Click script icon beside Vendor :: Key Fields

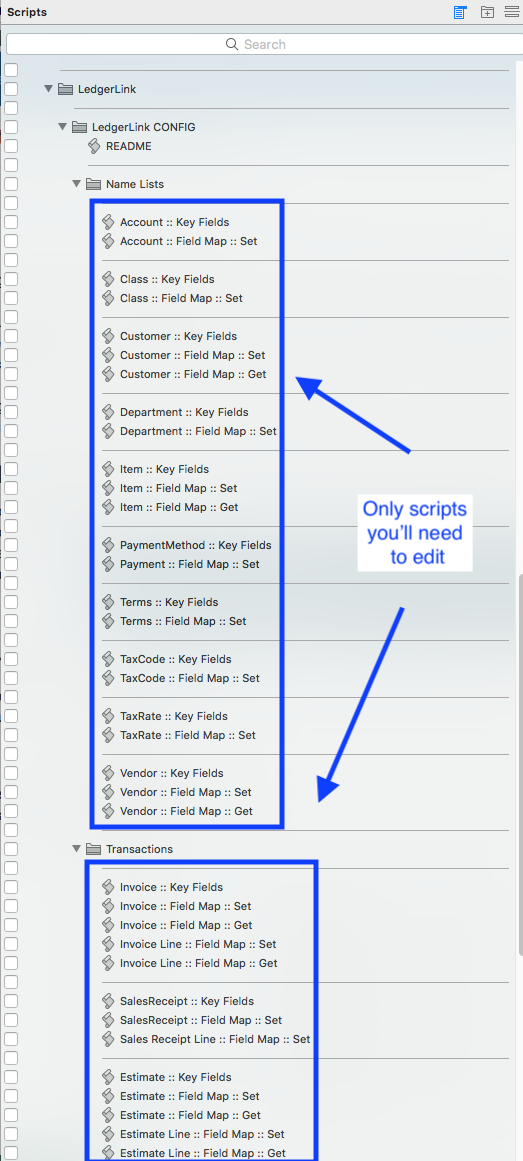coord(108,773)
